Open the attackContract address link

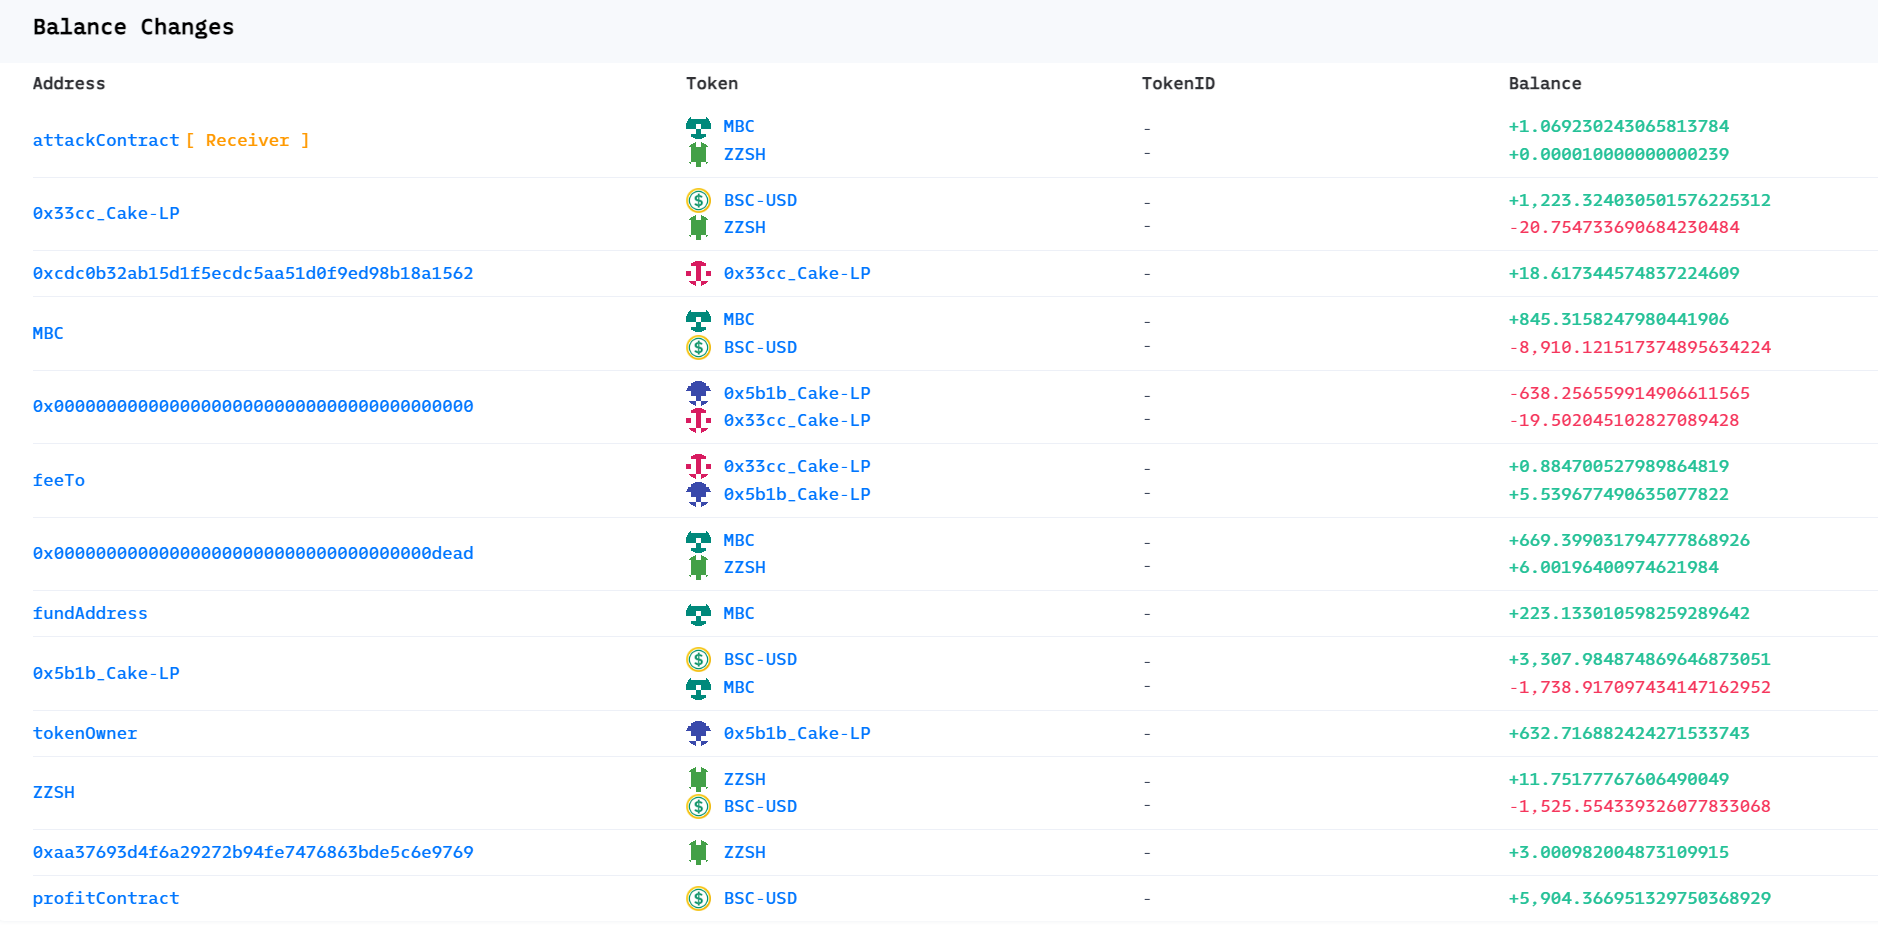106,140
